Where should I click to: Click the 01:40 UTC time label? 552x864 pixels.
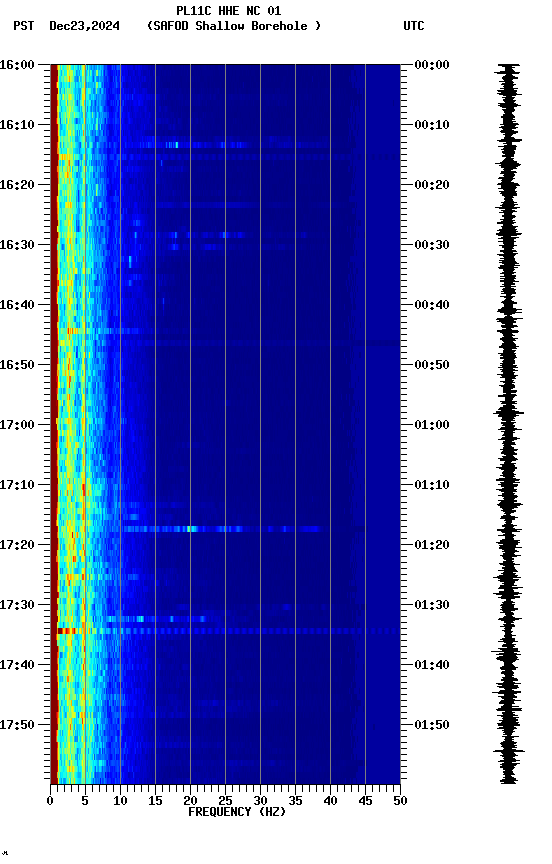tap(432, 665)
